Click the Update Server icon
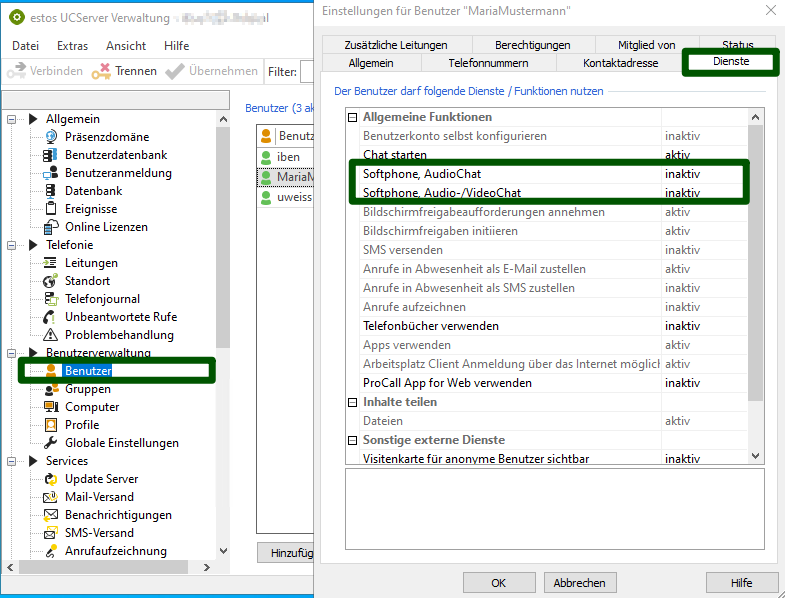This screenshot has height=598, width=785. point(50,479)
